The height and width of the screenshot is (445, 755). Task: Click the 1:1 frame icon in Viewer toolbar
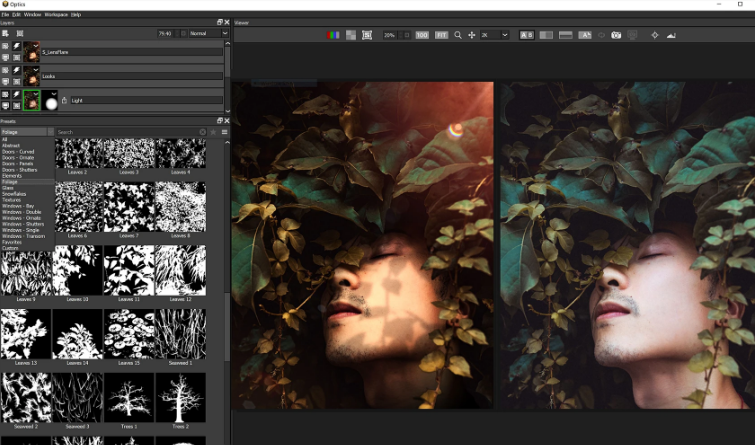(x=367, y=35)
